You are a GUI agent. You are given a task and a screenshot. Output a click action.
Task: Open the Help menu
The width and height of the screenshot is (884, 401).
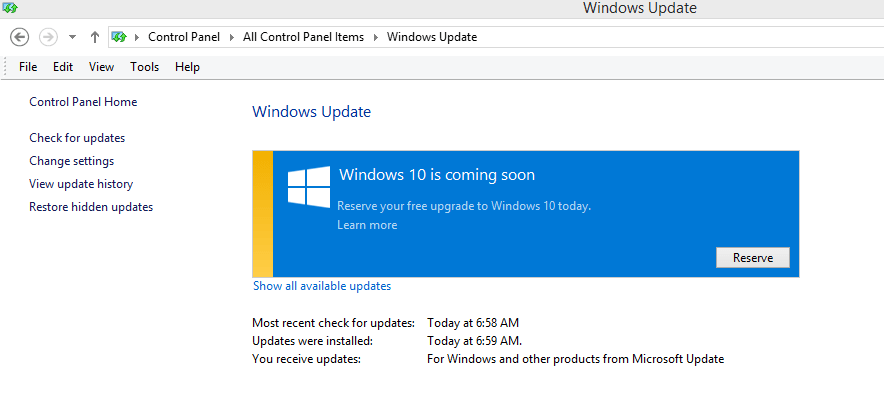point(187,67)
